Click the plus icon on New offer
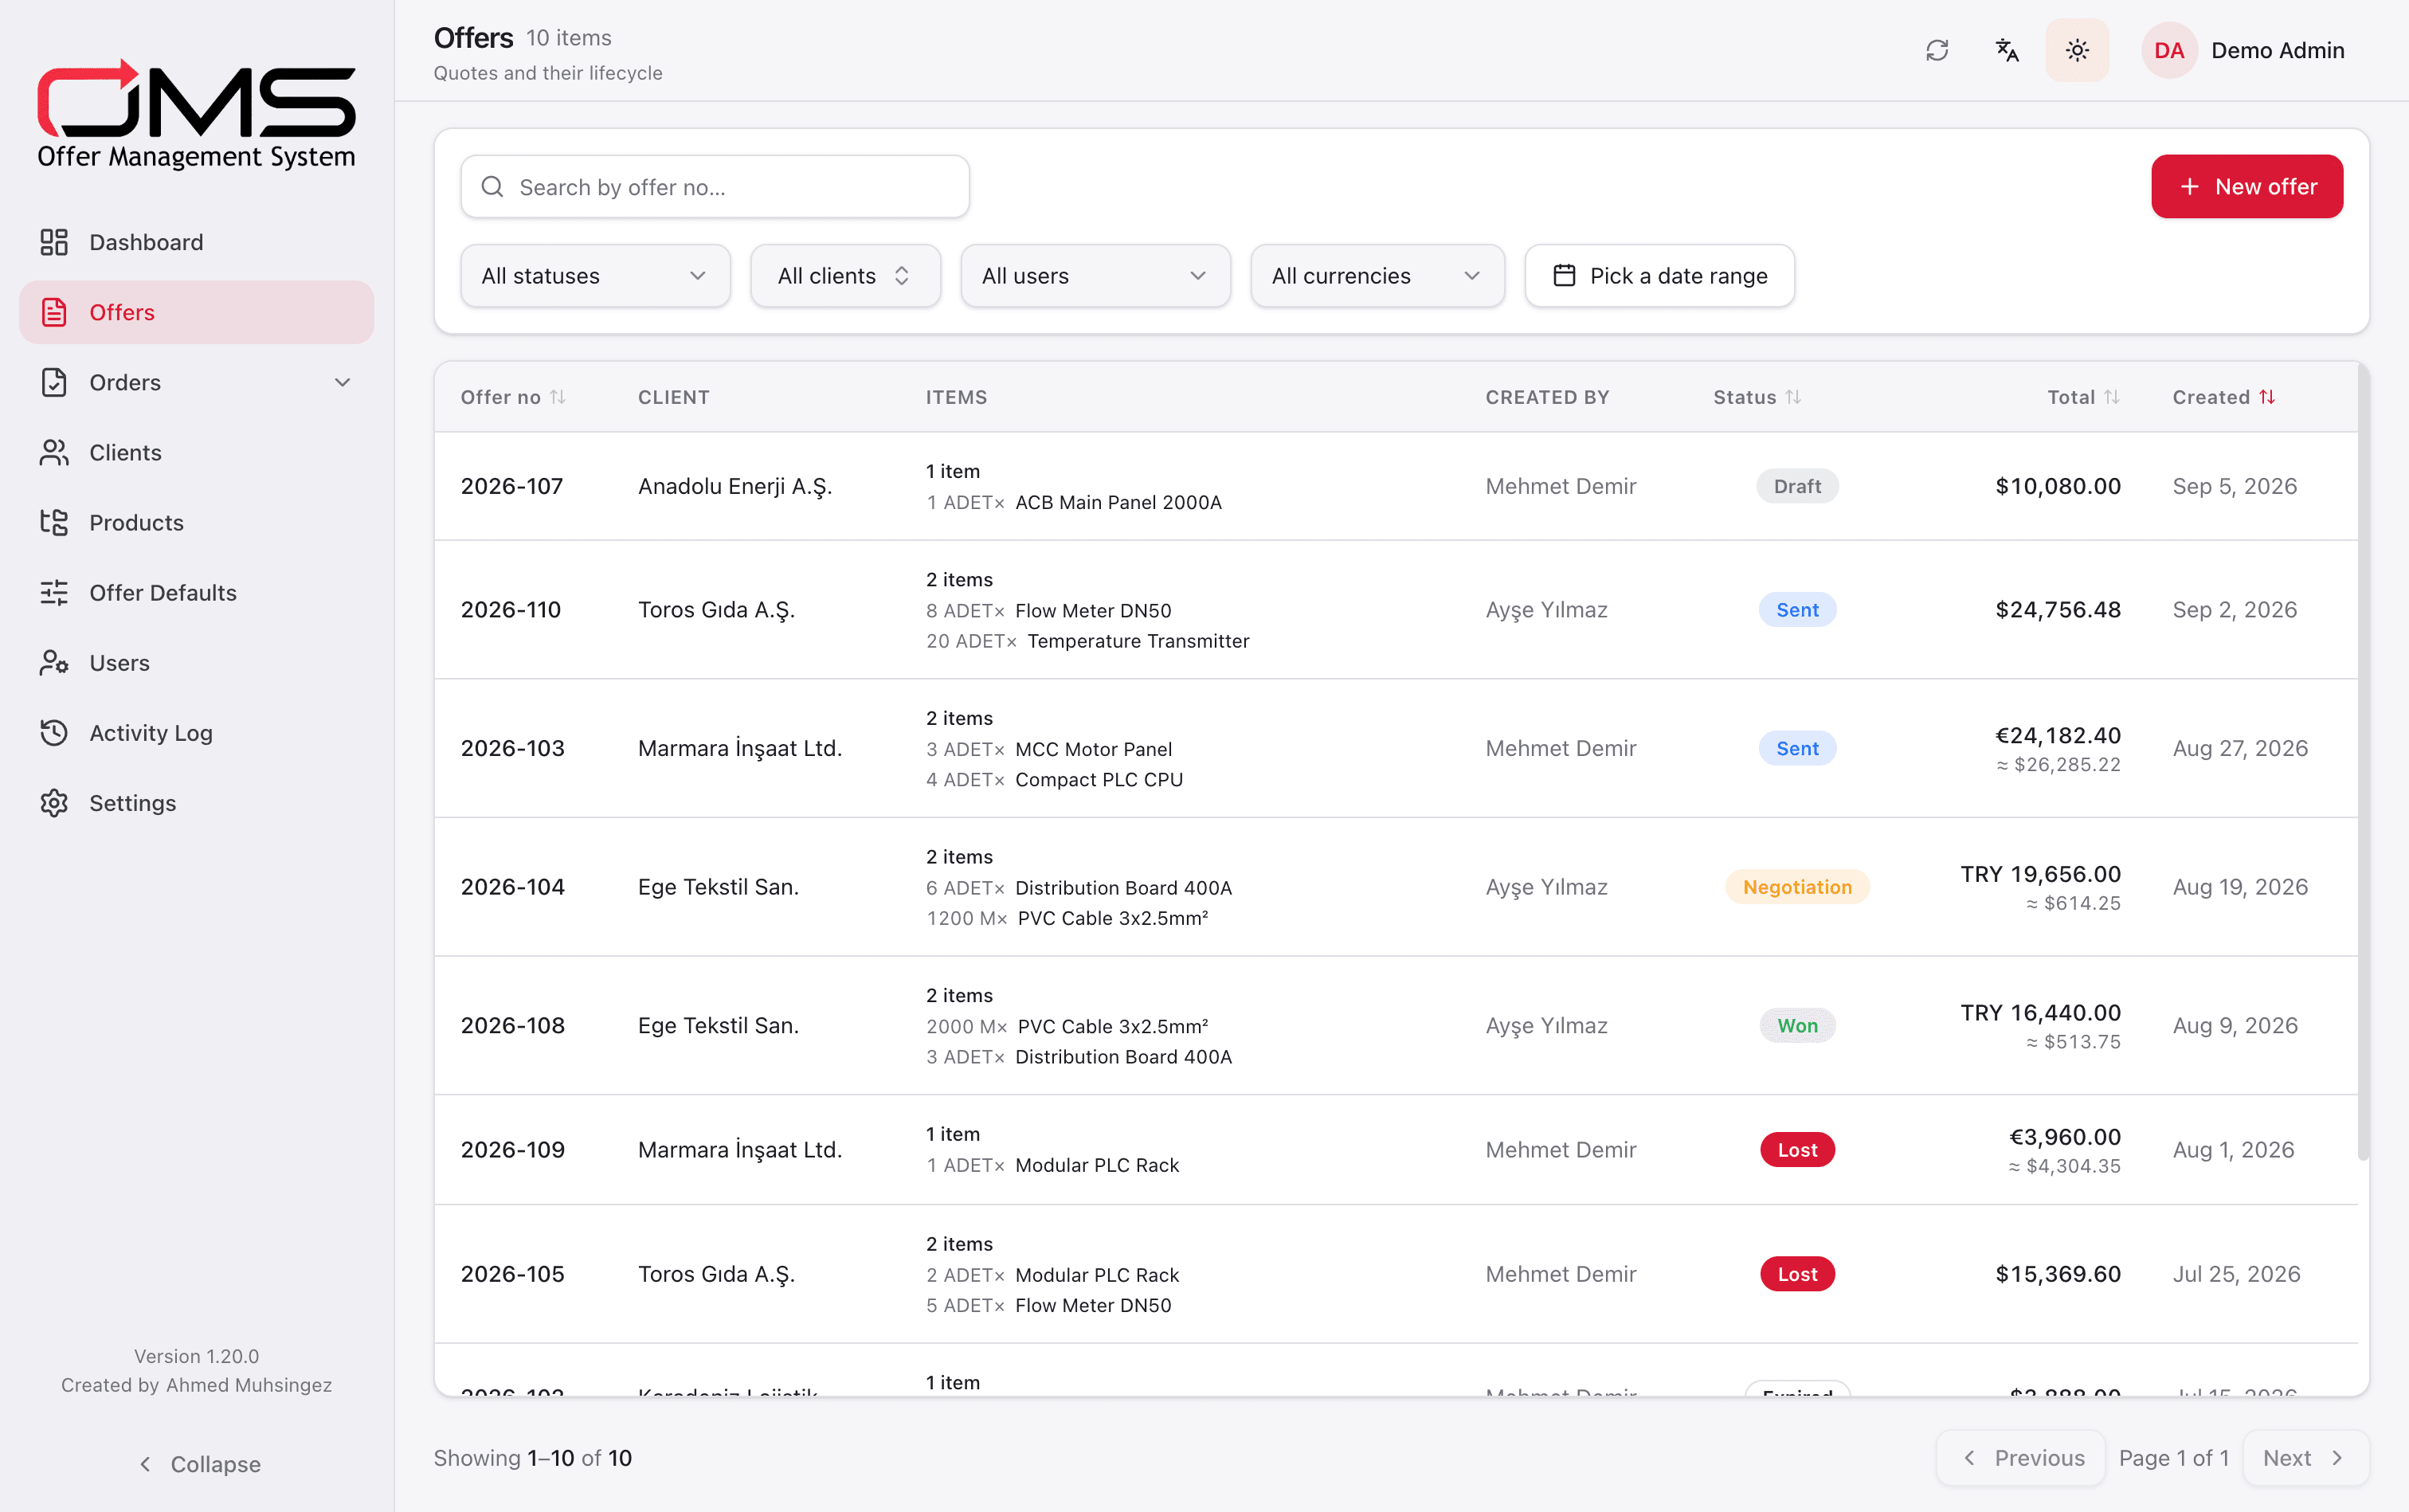The image size is (2409, 1512). (x=2189, y=187)
